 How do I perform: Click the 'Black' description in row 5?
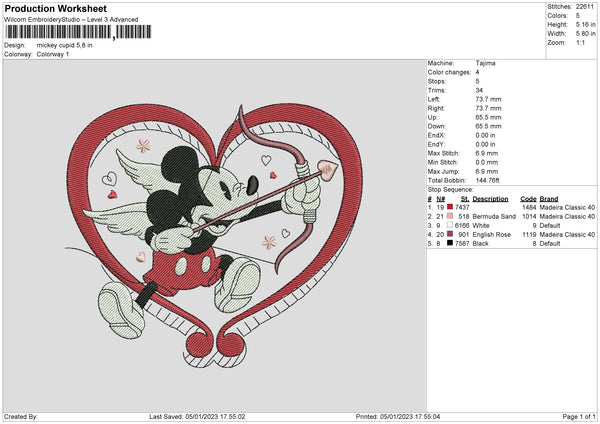pos(481,244)
